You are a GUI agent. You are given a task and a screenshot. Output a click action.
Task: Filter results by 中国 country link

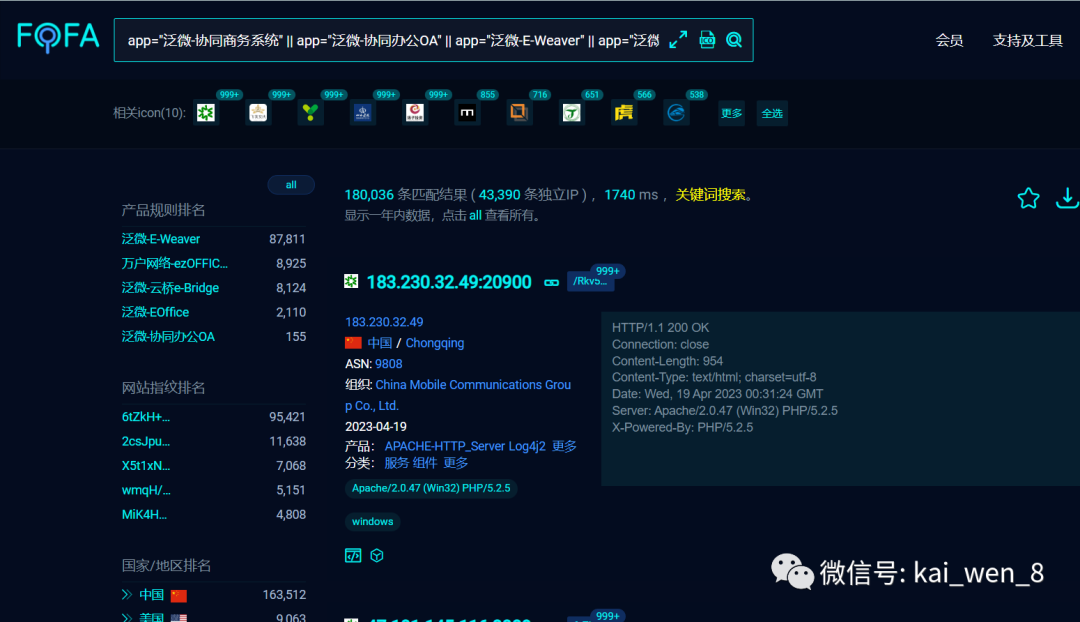point(152,594)
